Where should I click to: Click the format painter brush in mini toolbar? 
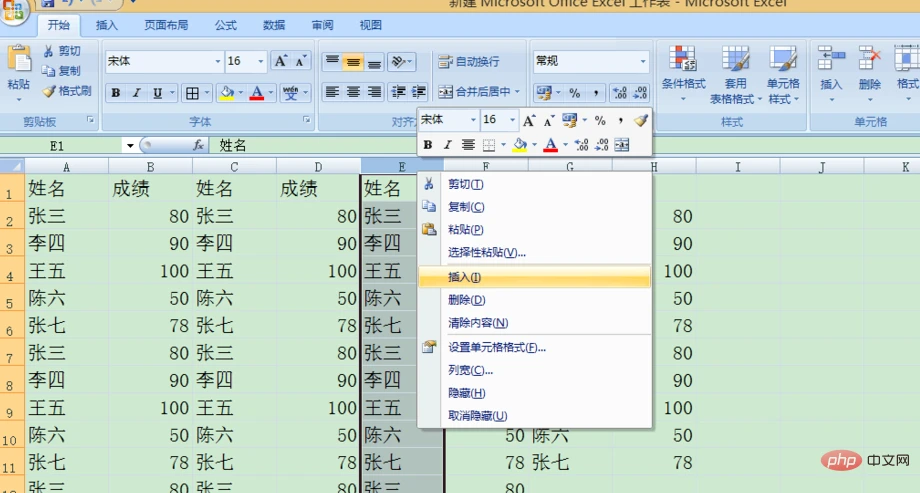pos(640,120)
